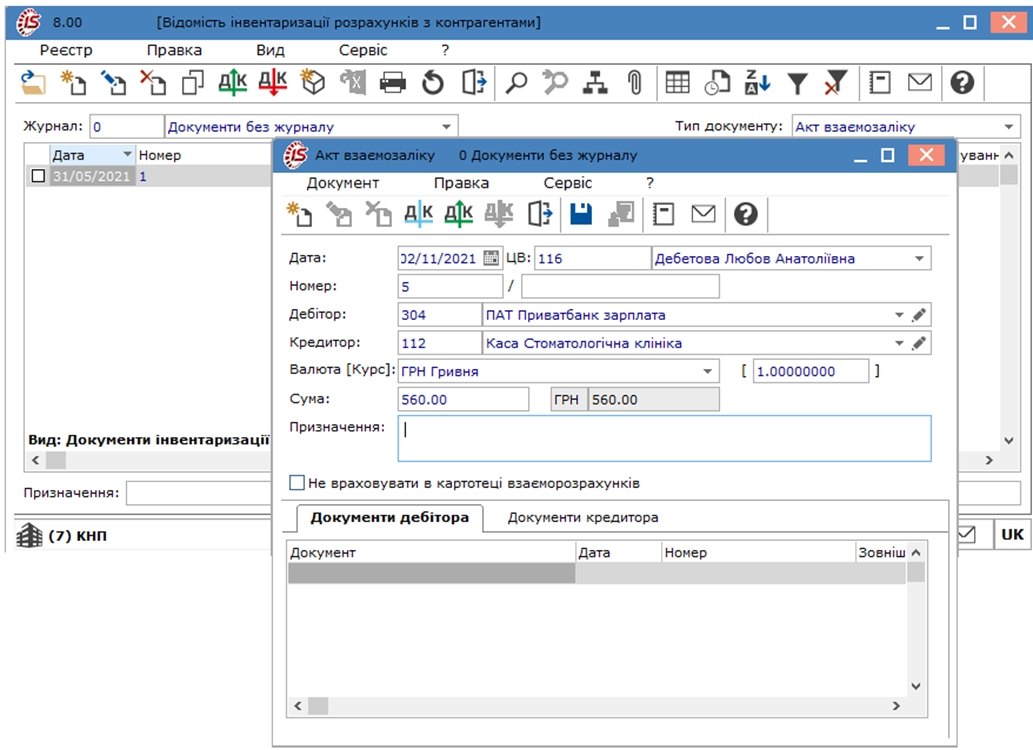Open search with the magnifying glass icon
1033x750 pixels.
click(516, 83)
